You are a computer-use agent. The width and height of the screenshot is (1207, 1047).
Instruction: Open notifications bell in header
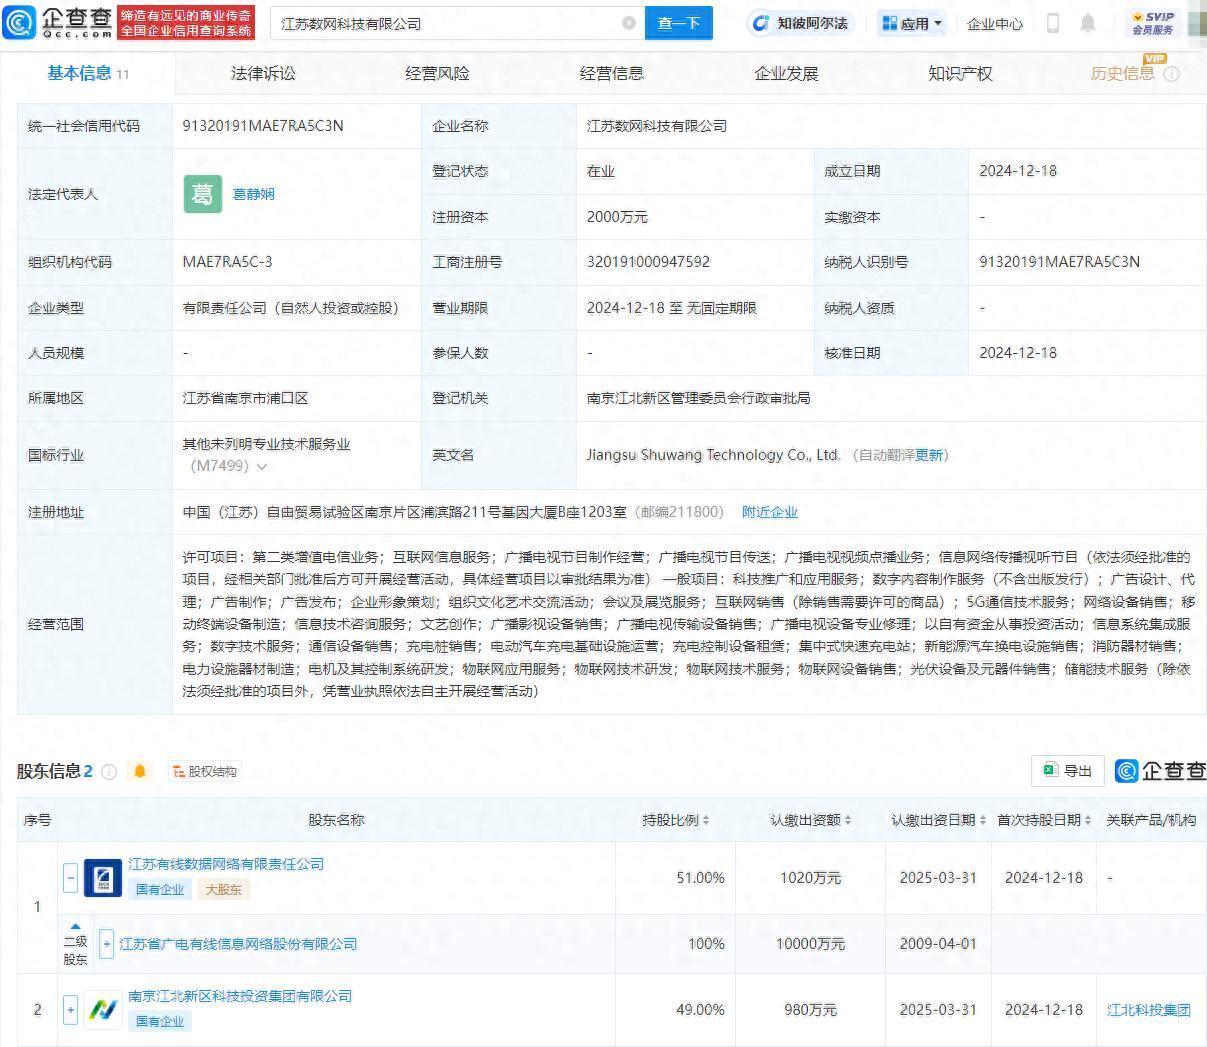(1088, 23)
